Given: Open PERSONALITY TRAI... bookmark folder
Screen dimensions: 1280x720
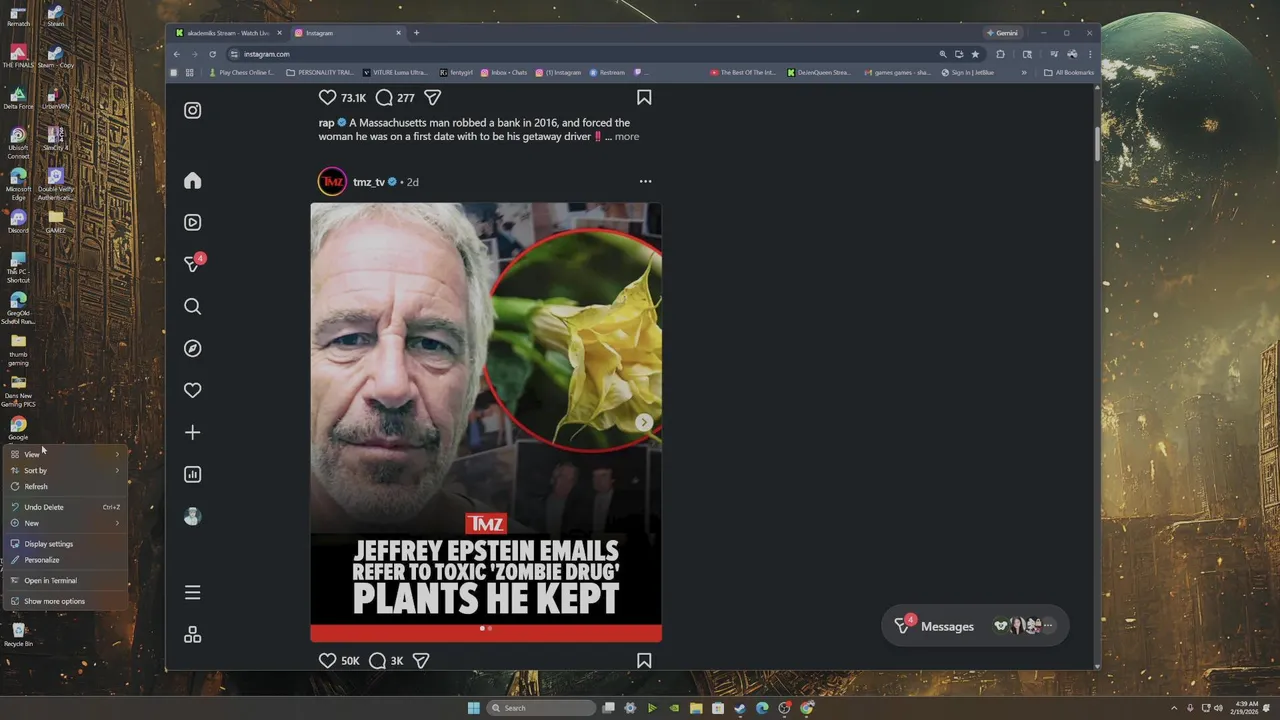Looking at the screenshot, I should pyautogui.click(x=320, y=72).
